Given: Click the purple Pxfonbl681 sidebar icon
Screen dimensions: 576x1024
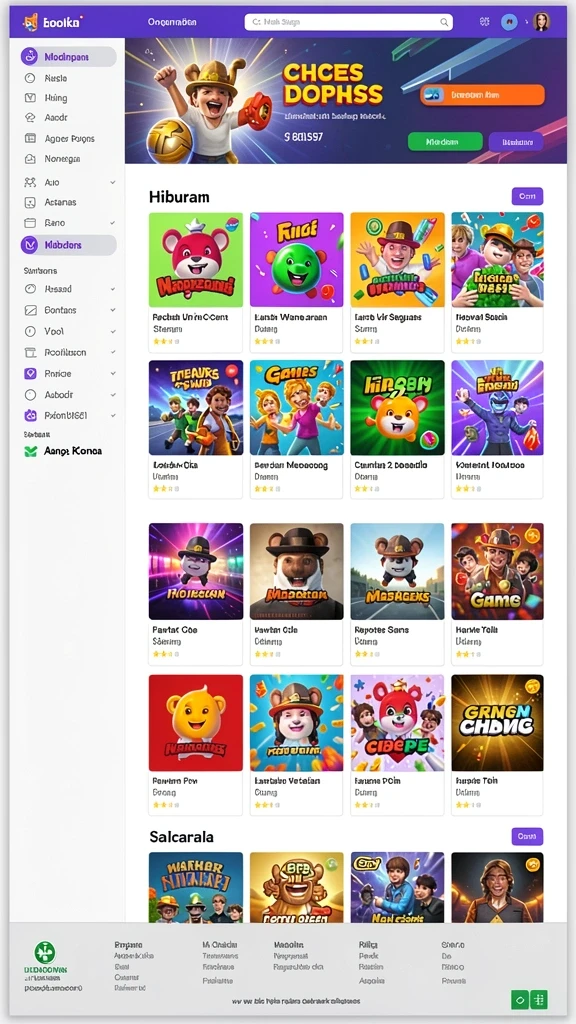Looking at the screenshot, I should 30,415.
